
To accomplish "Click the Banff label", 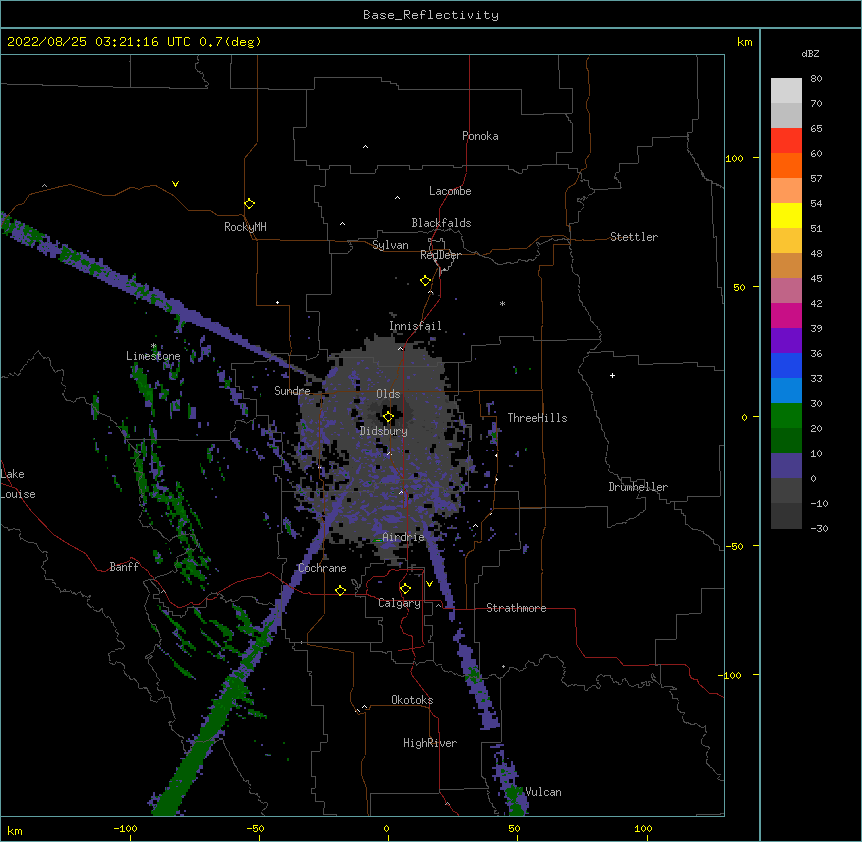I will pos(124,567).
